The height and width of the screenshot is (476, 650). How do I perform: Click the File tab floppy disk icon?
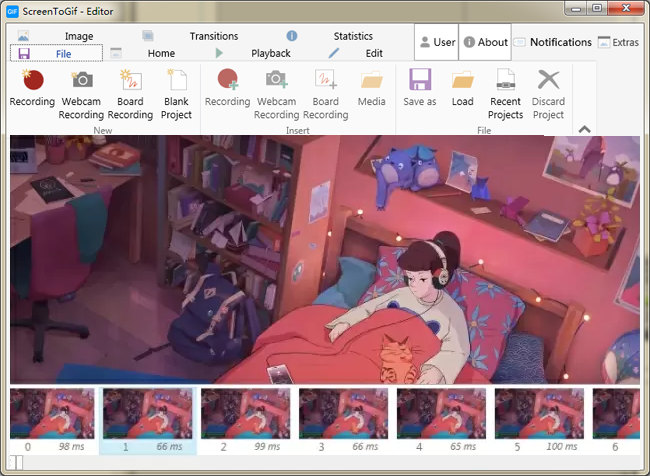click(24, 53)
